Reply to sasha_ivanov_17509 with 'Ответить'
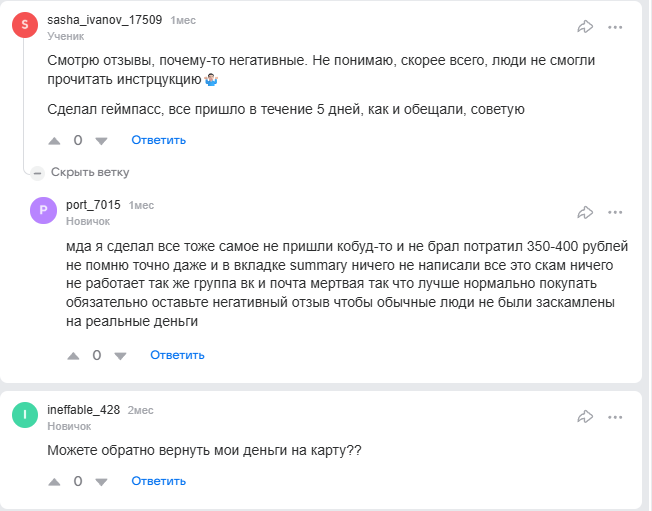The image size is (652, 511). [158, 140]
